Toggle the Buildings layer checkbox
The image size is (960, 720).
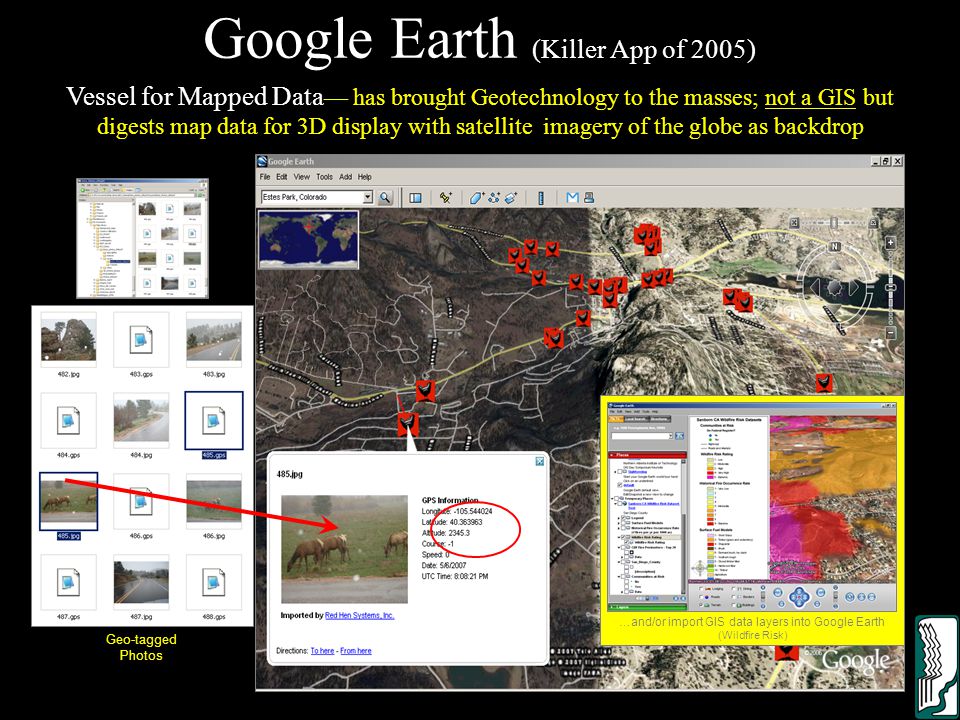click(733, 605)
